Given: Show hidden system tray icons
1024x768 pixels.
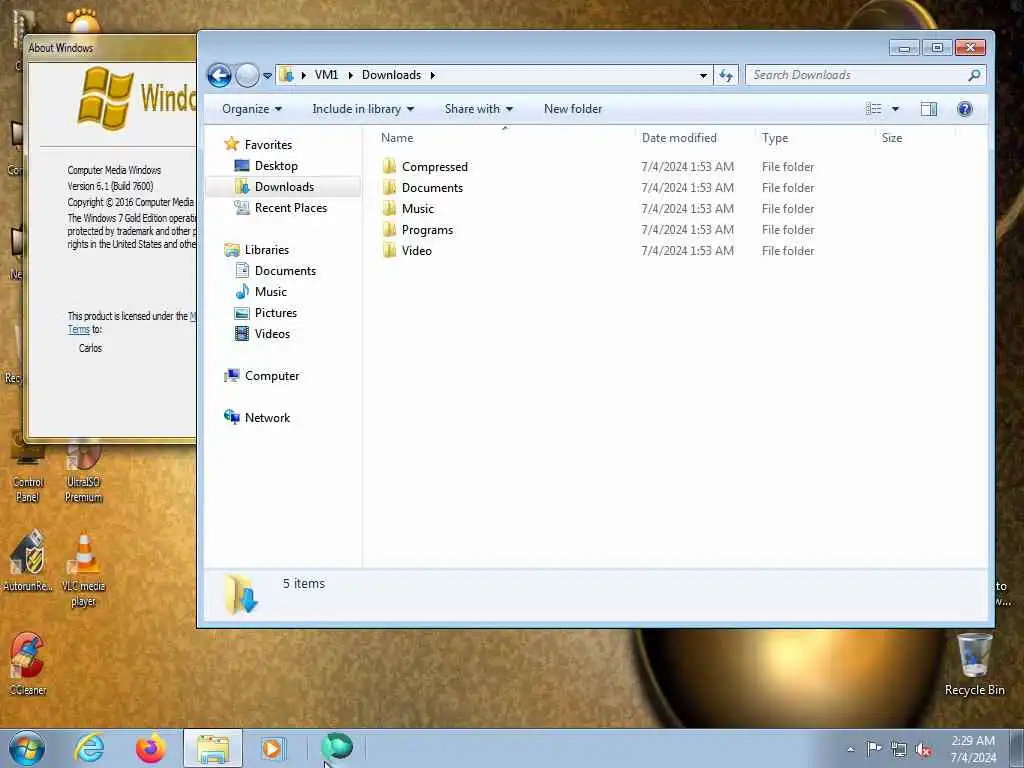Looking at the screenshot, I should 850,750.
